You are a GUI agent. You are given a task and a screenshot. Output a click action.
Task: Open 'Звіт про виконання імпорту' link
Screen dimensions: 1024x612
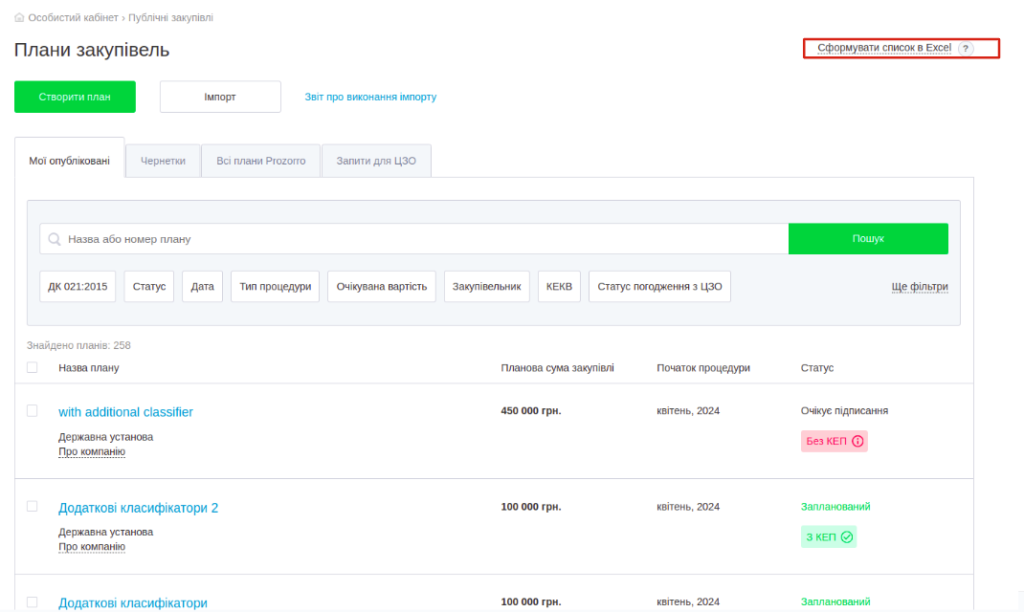(x=371, y=97)
